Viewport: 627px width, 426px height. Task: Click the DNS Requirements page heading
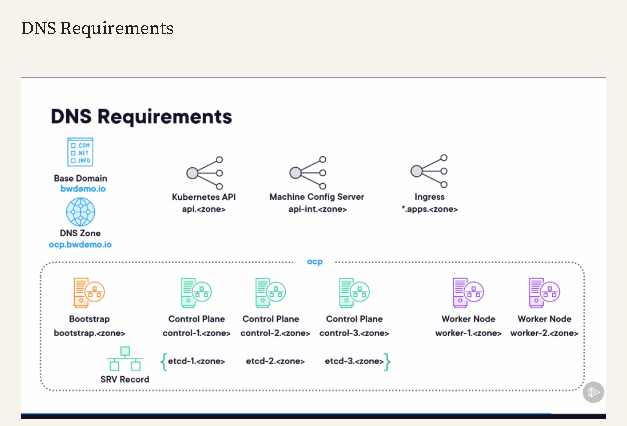coord(97,28)
